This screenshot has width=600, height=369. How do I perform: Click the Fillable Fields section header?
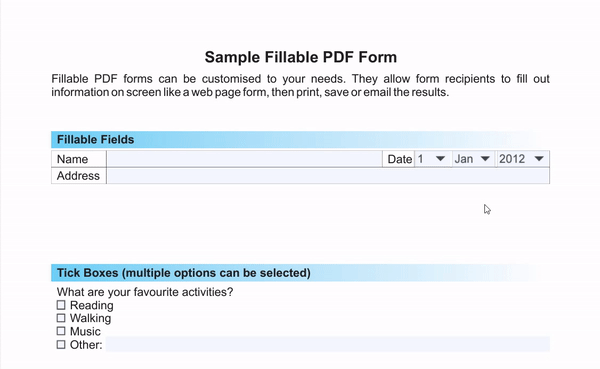click(x=300, y=140)
